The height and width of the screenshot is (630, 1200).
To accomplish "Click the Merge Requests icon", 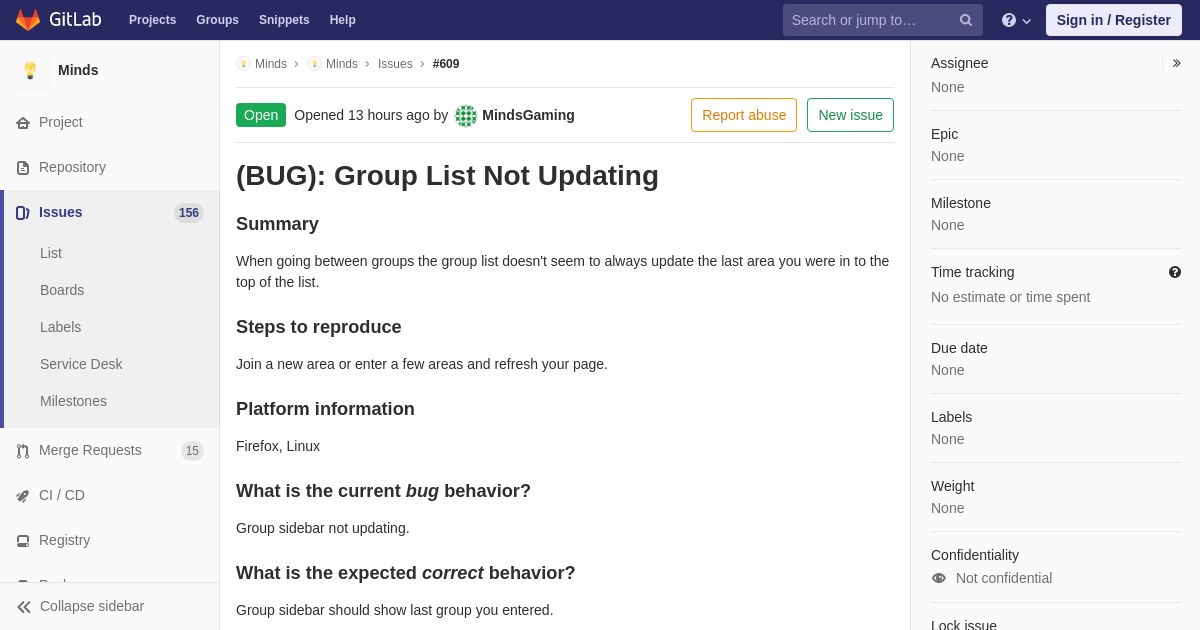I will [23, 451].
